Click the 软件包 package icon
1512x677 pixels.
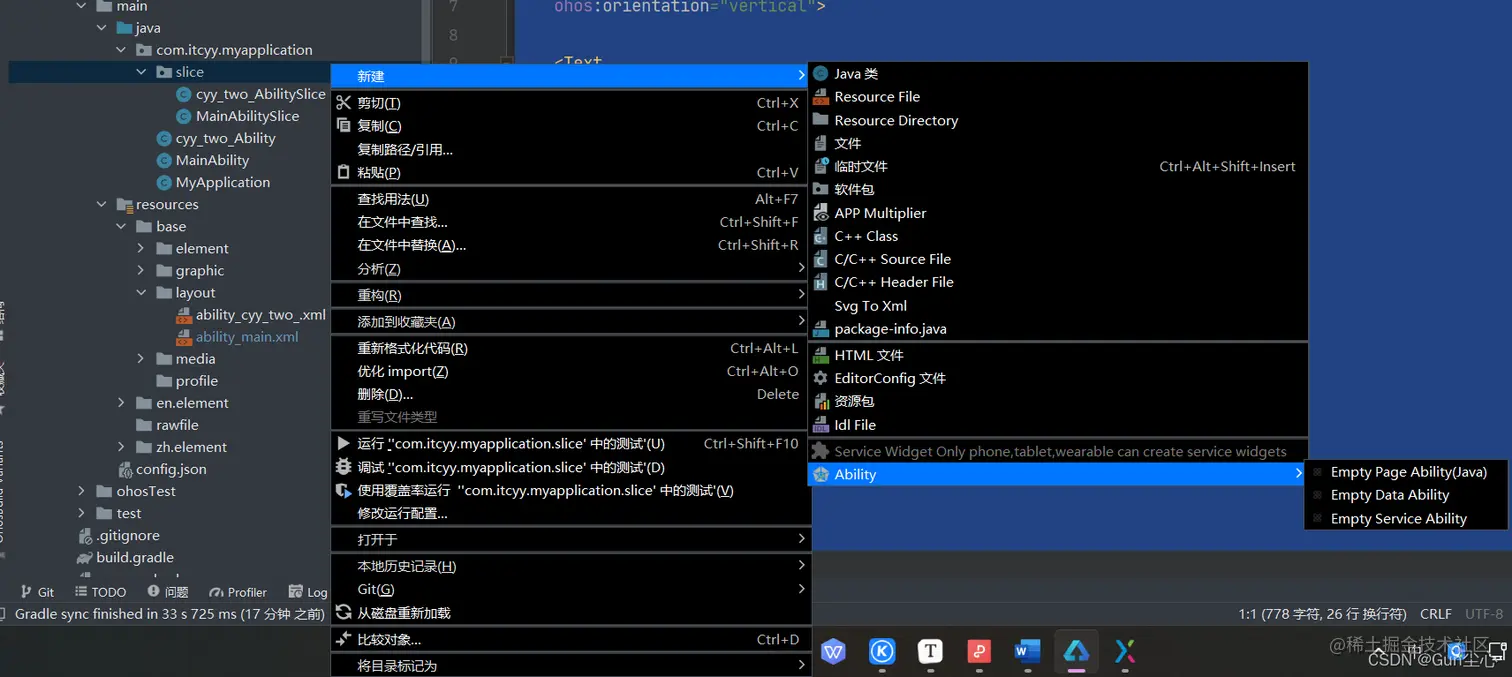pos(821,189)
